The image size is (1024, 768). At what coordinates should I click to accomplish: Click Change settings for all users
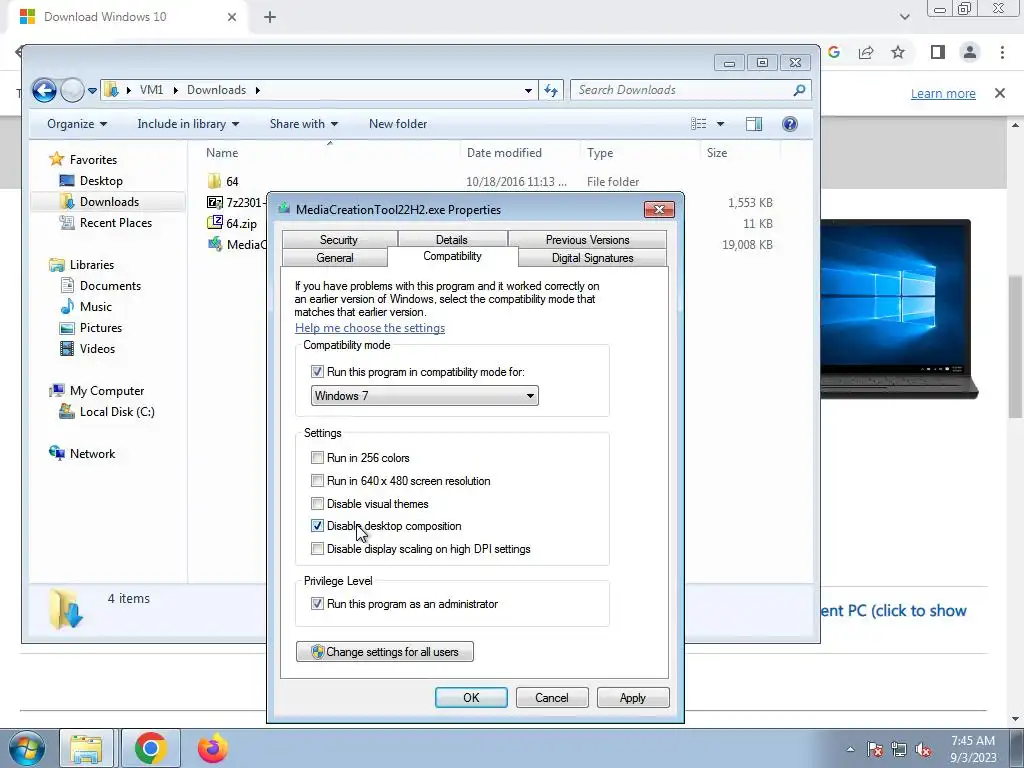(x=385, y=652)
